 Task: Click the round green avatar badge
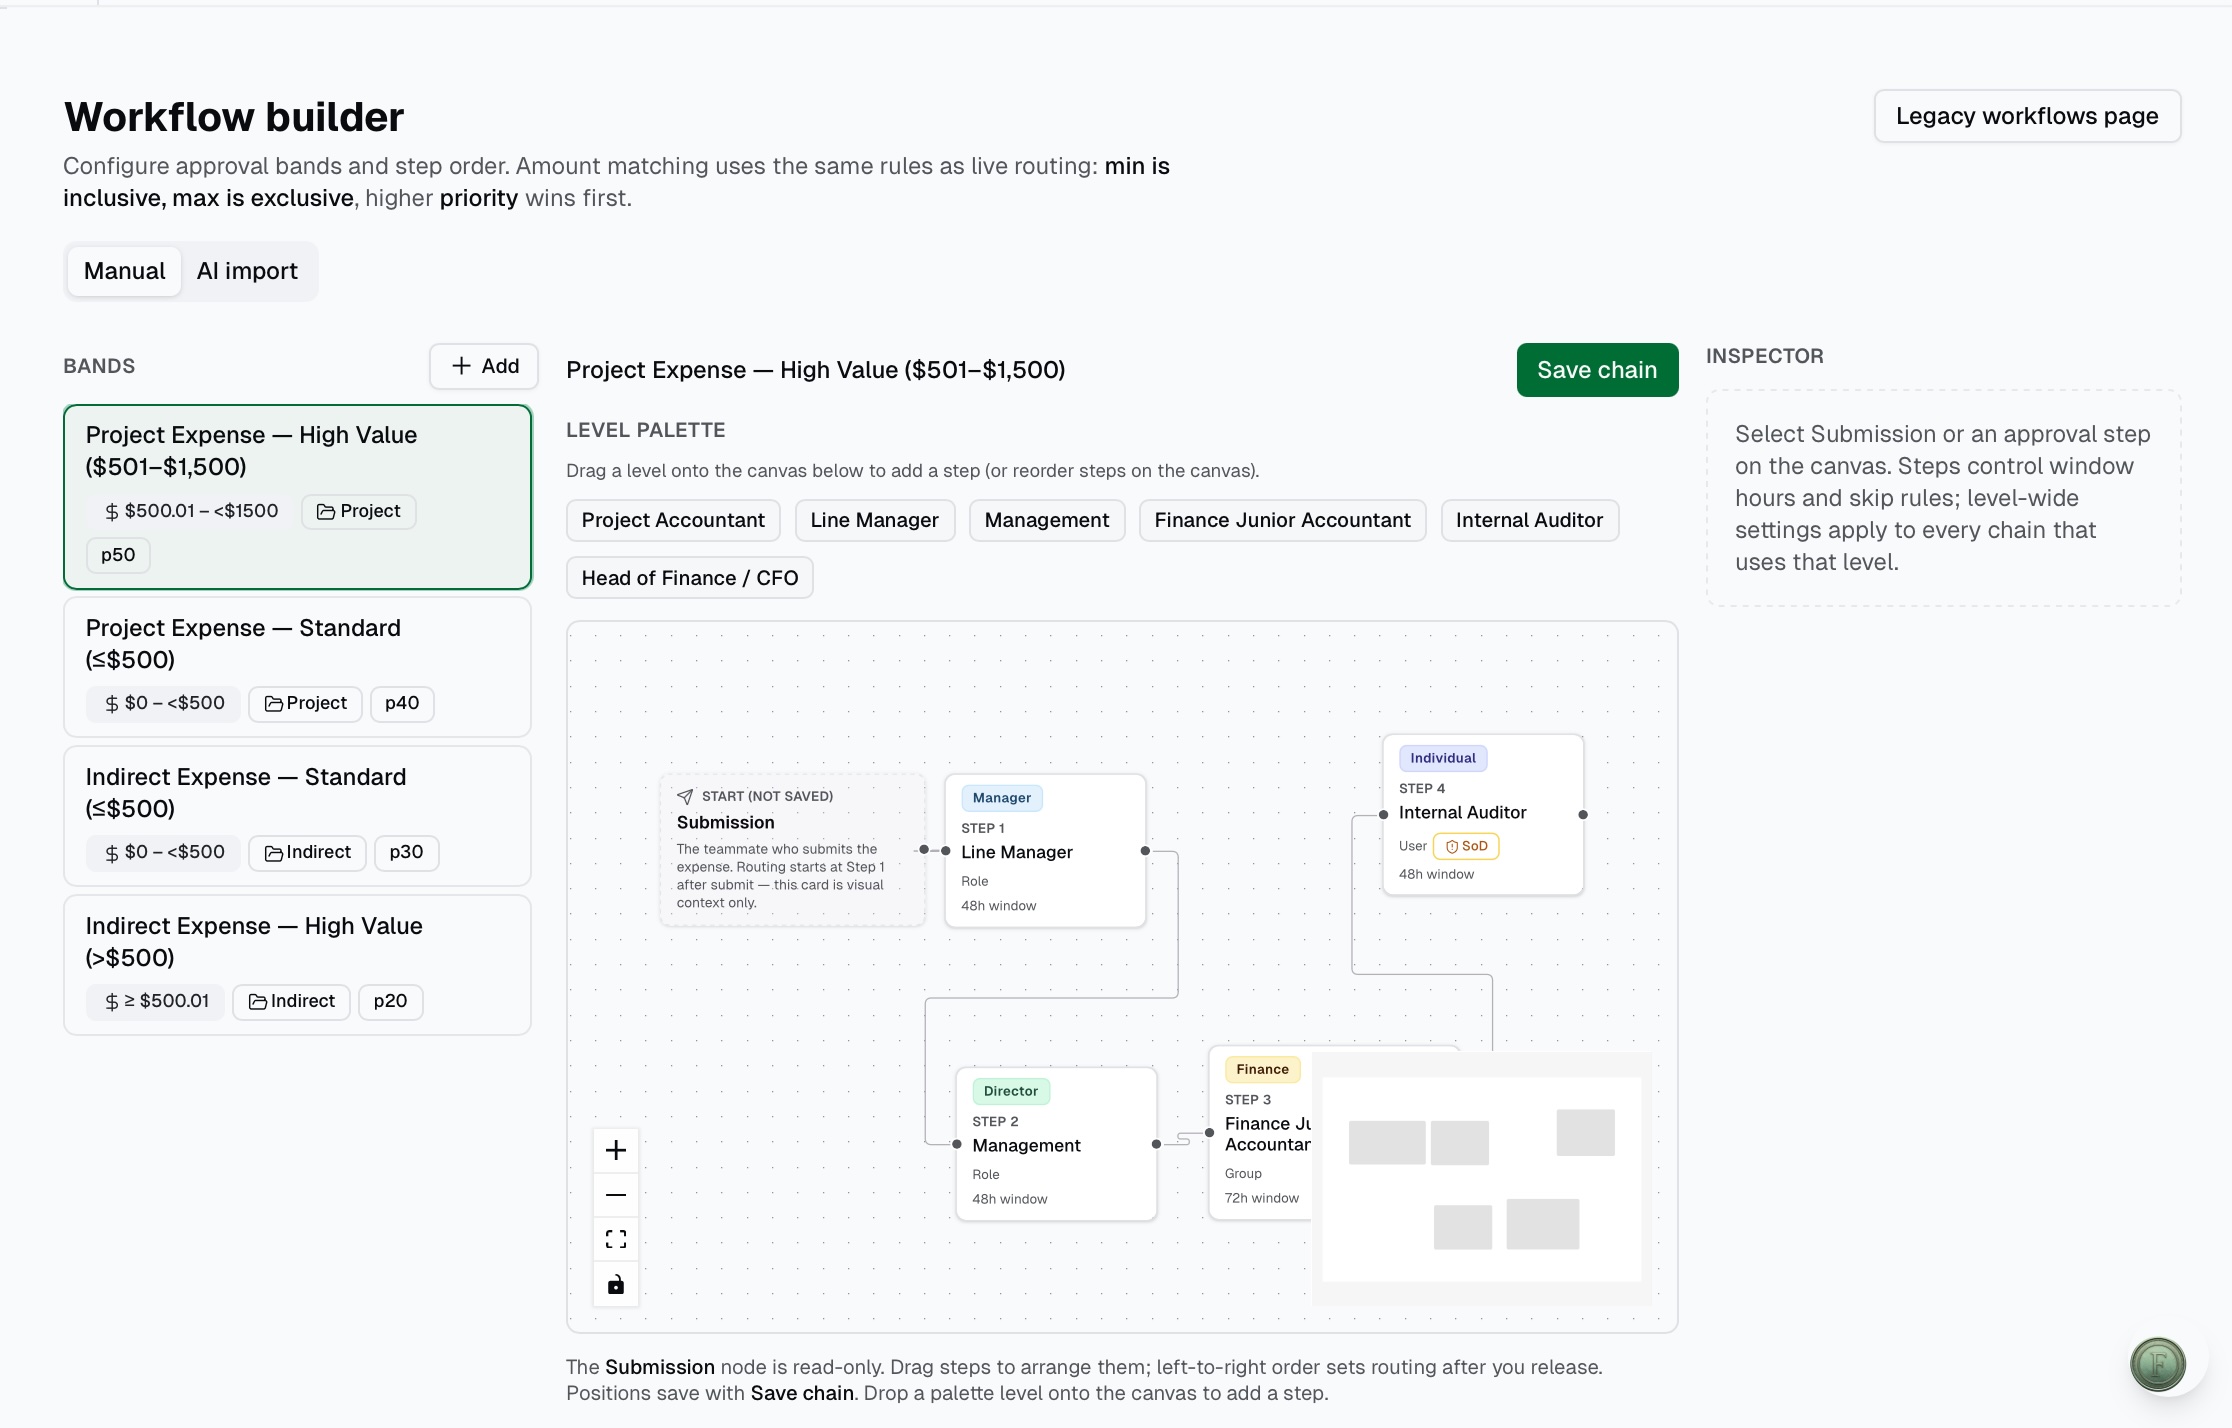click(2158, 1364)
